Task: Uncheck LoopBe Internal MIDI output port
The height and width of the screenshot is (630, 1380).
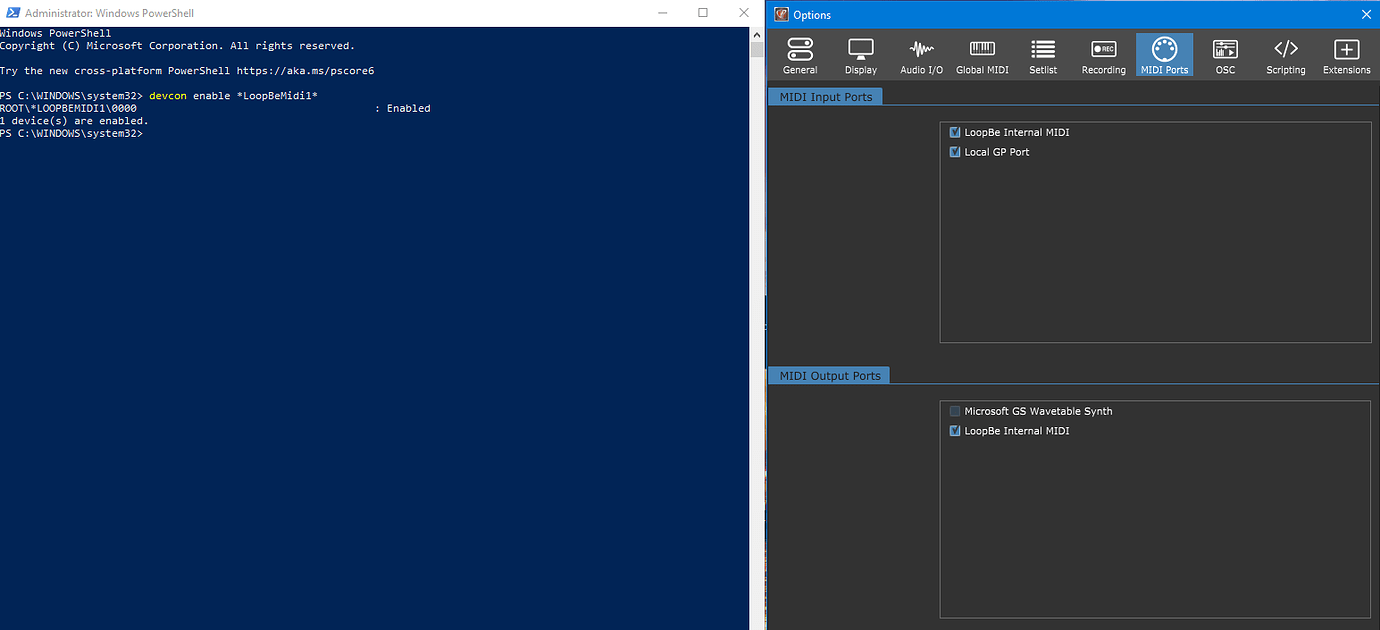Action: 955,431
